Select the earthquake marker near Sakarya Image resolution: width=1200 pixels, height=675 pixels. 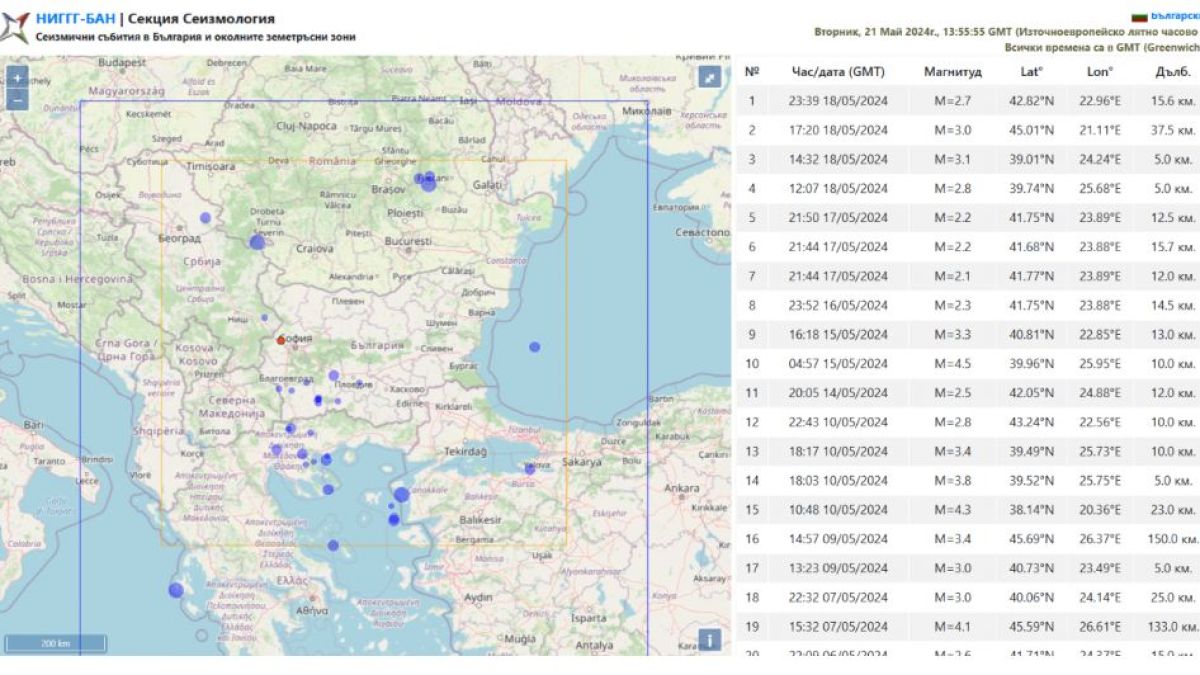530,468
